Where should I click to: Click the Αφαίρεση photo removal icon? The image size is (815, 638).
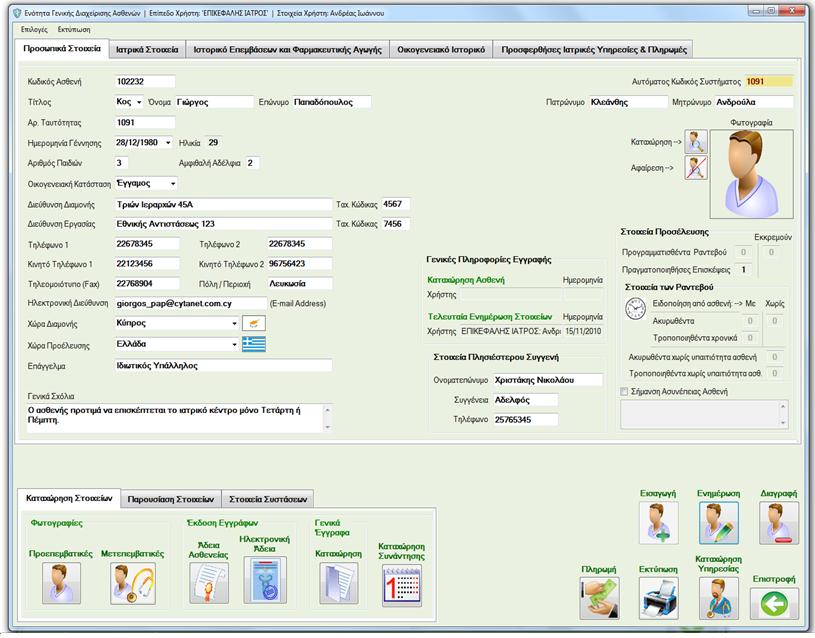click(x=696, y=168)
